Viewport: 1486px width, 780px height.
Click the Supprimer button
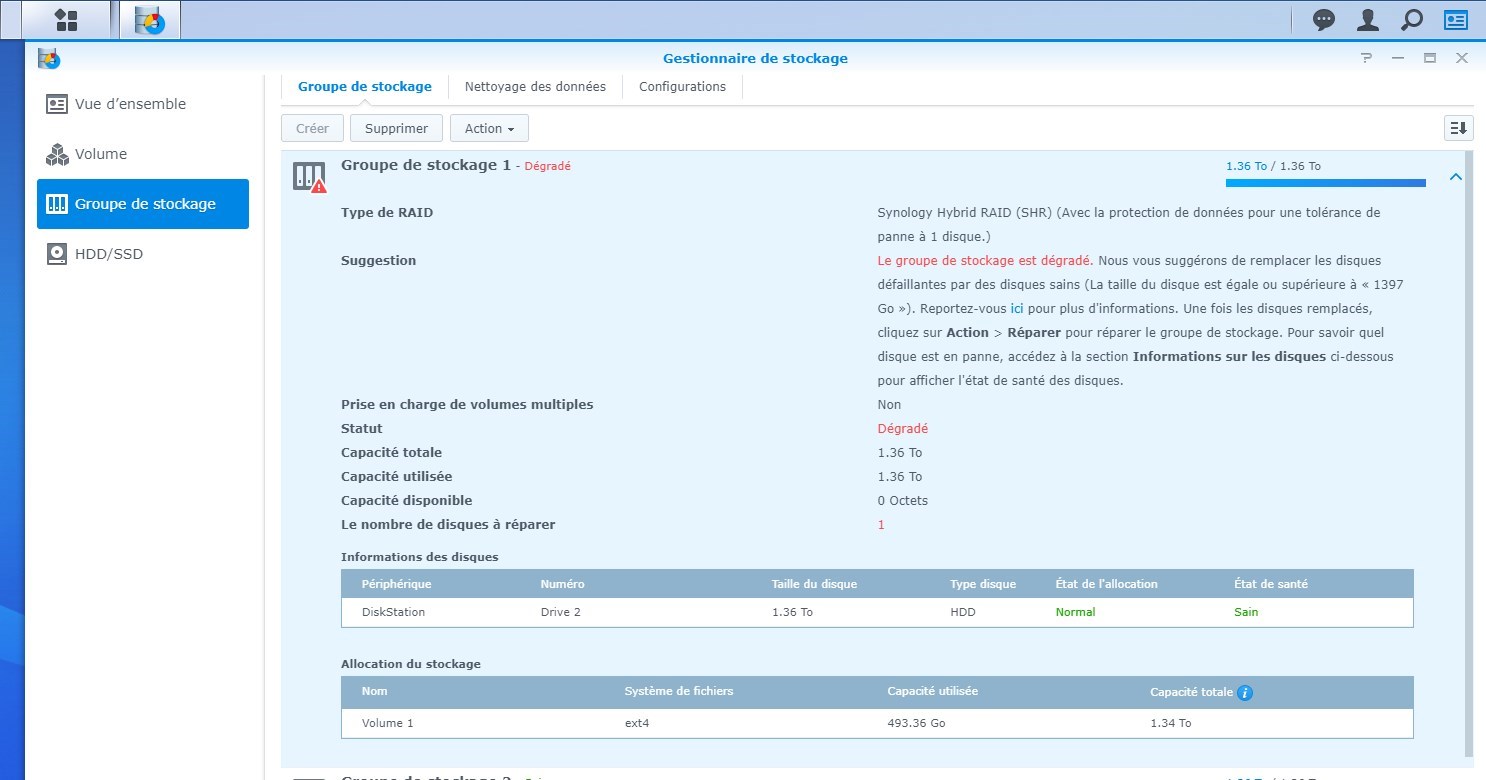396,128
